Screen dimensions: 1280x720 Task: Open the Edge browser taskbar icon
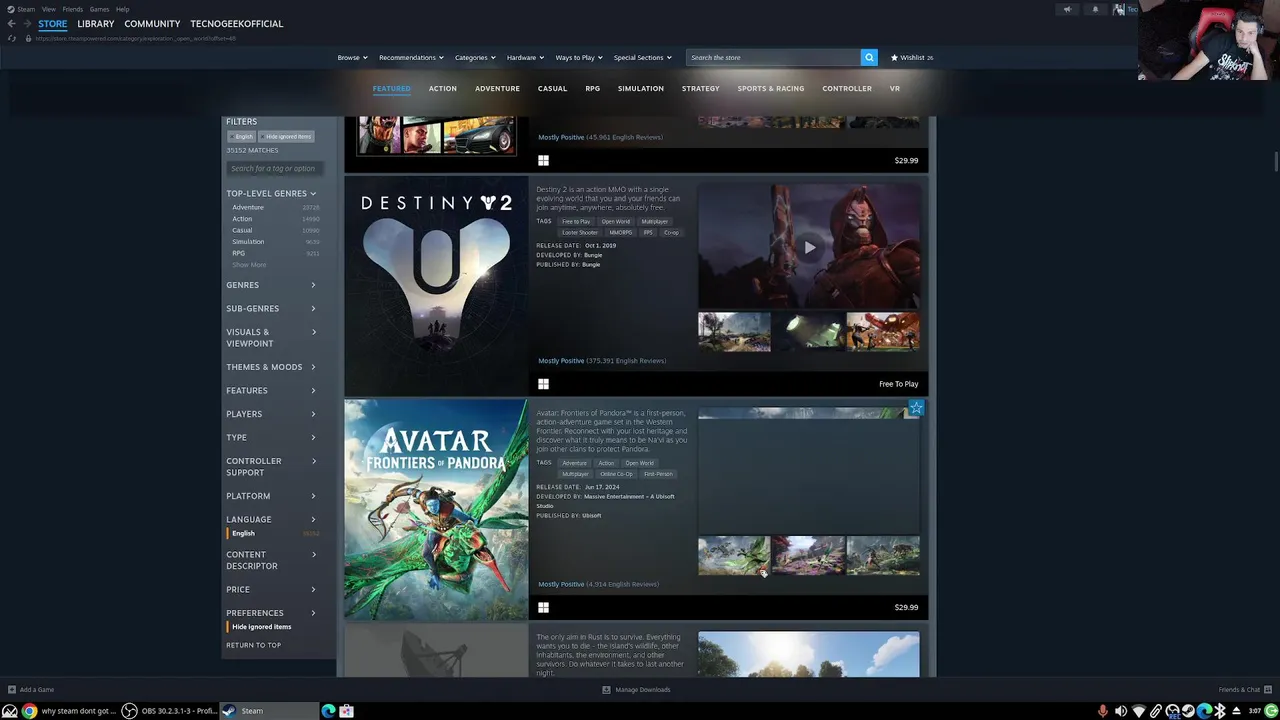(328, 711)
